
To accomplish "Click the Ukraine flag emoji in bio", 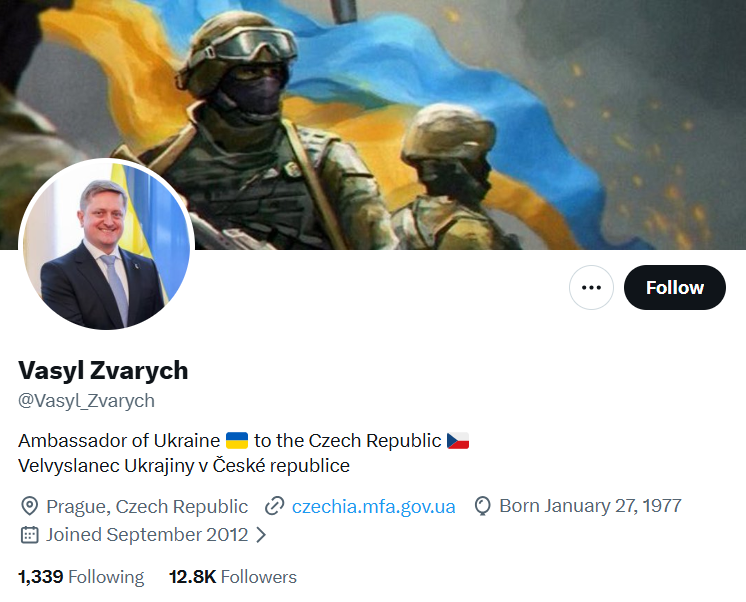I will pos(237,441).
